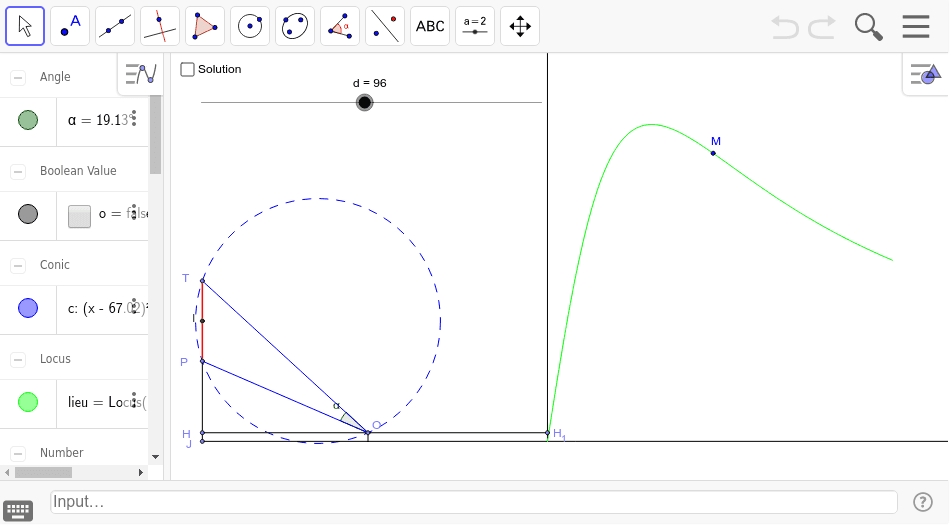Toggle visibility of boolean o

(x=28, y=214)
